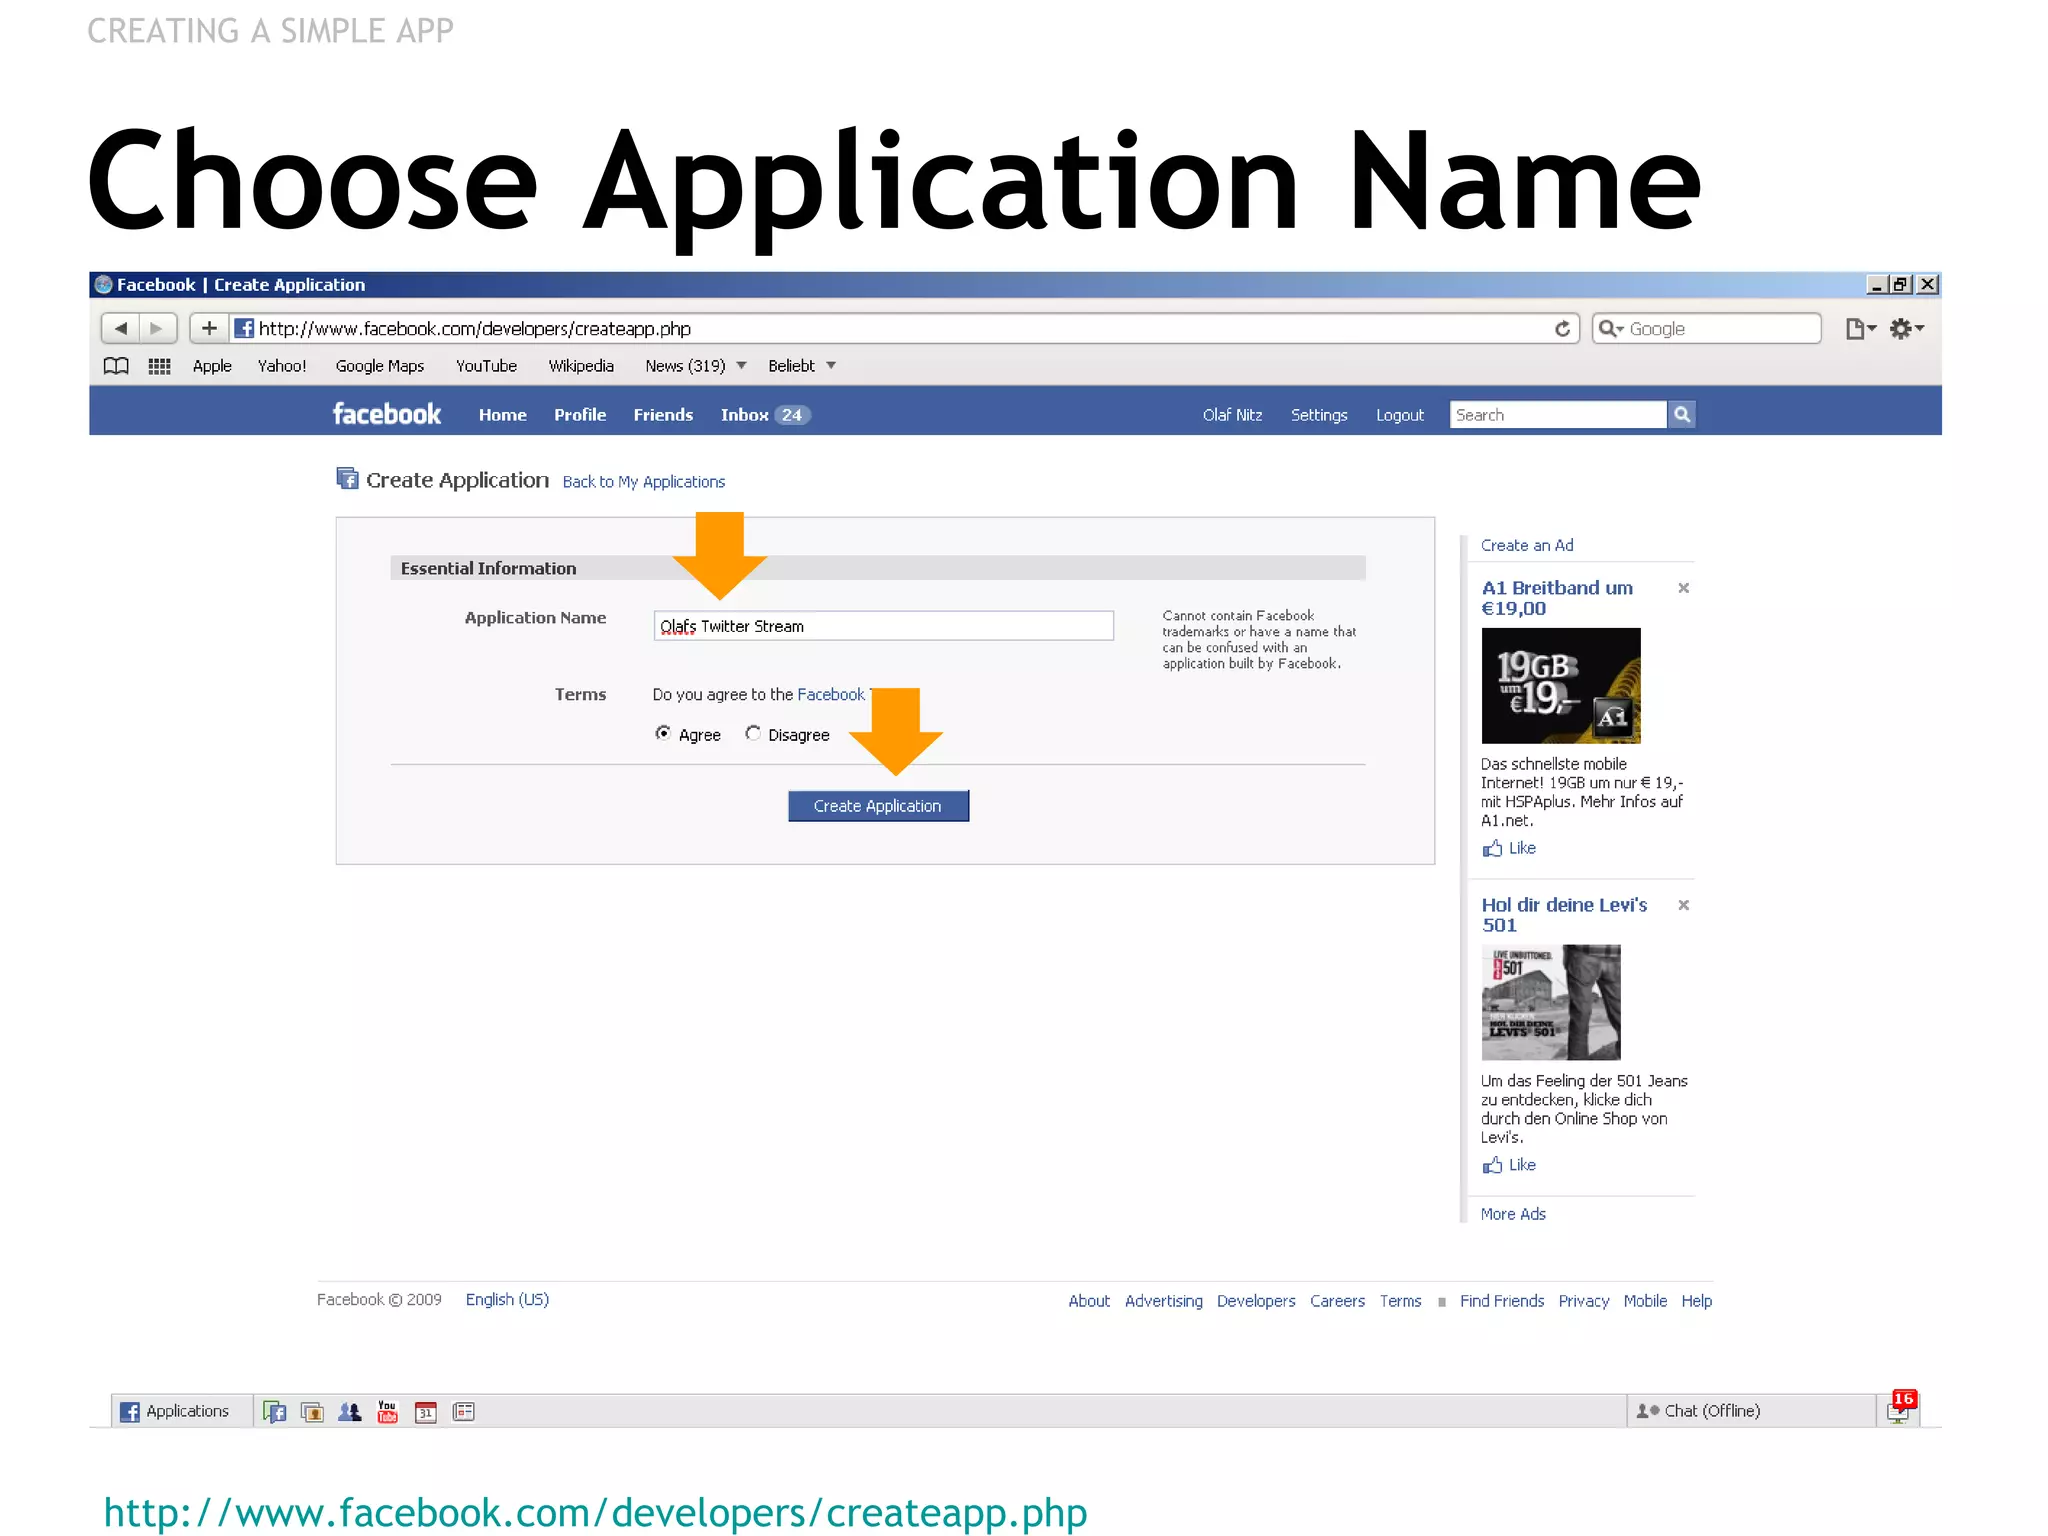2048x1536 pixels.
Task: Open the events calendar icon in bottom bar
Action: [426, 1412]
